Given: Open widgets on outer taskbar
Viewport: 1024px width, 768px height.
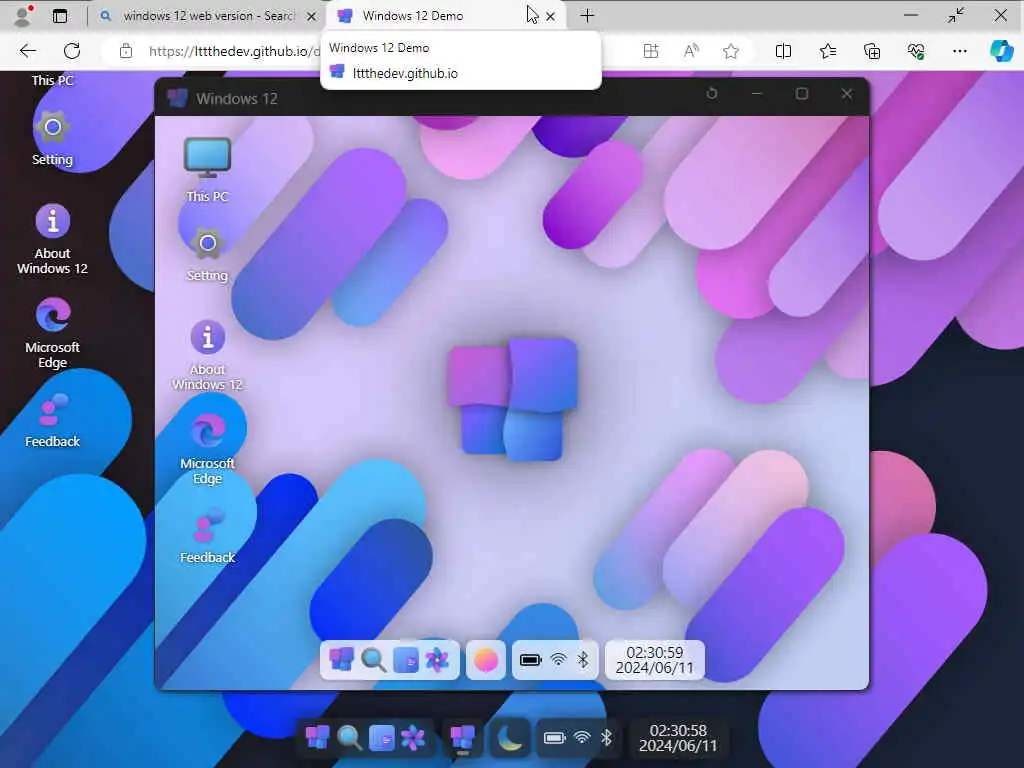Looking at the screenshot, I should point(381,738).
